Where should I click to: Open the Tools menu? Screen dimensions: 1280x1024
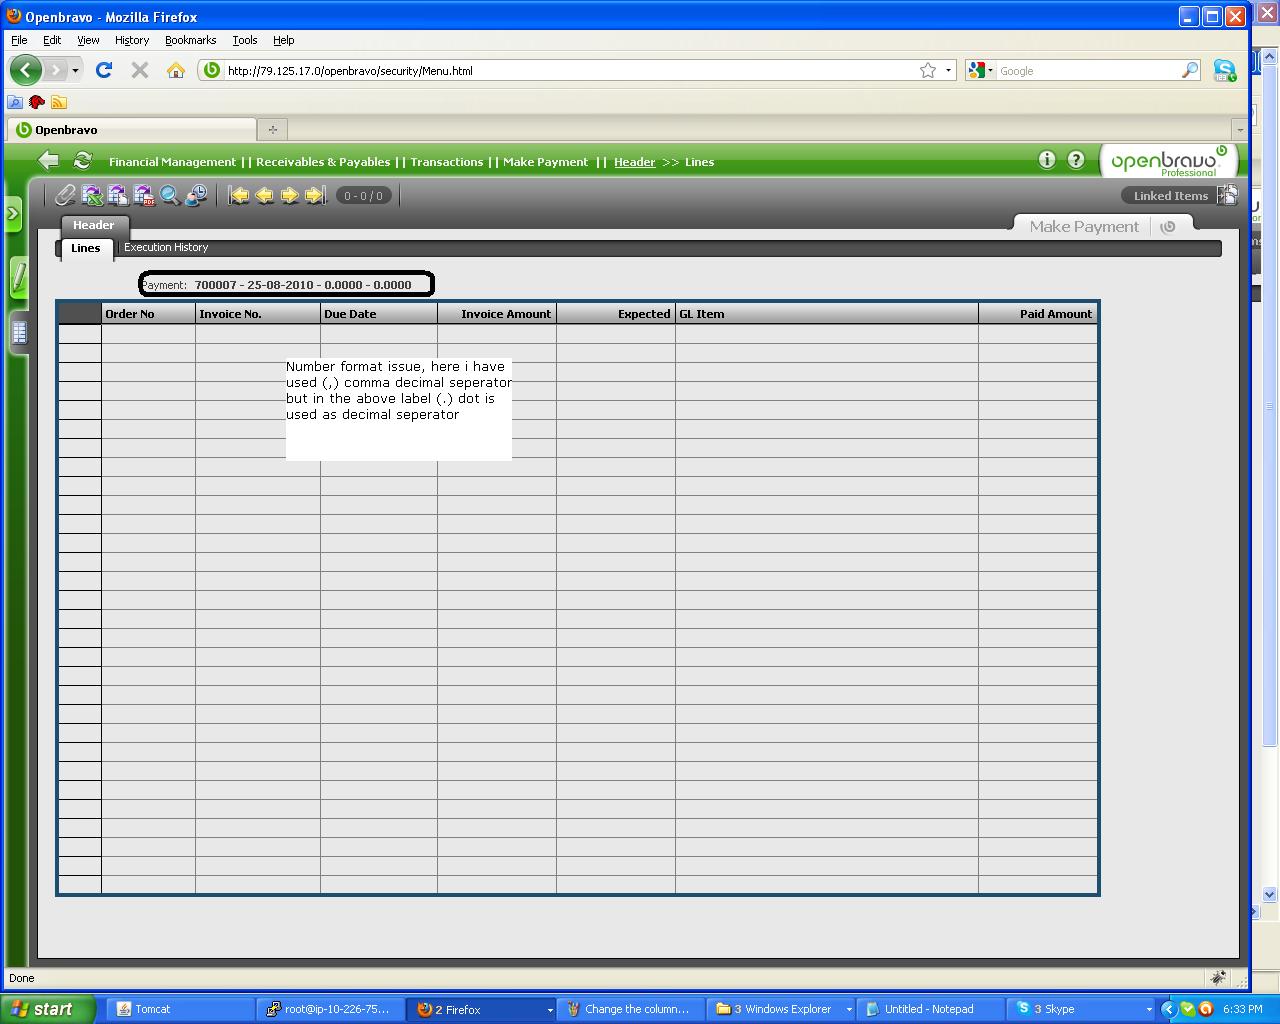[x=245, y=40]
